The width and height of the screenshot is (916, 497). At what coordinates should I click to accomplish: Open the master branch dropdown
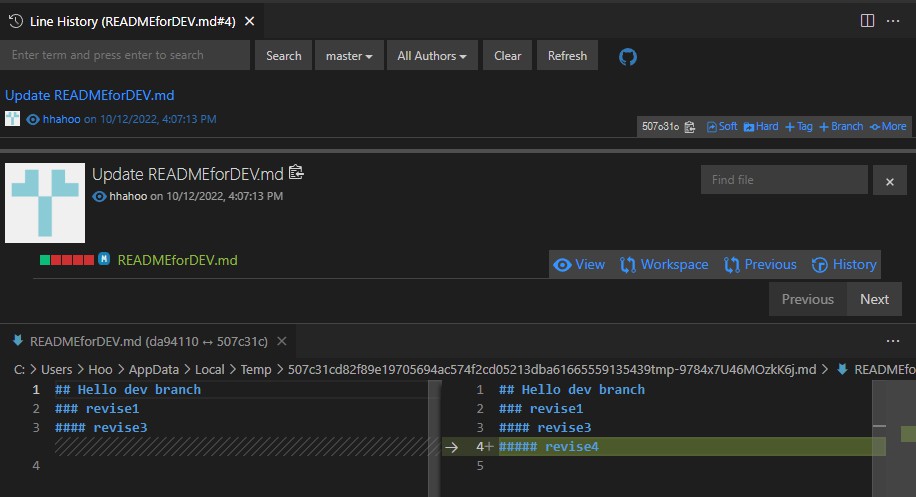click(349, 55)
